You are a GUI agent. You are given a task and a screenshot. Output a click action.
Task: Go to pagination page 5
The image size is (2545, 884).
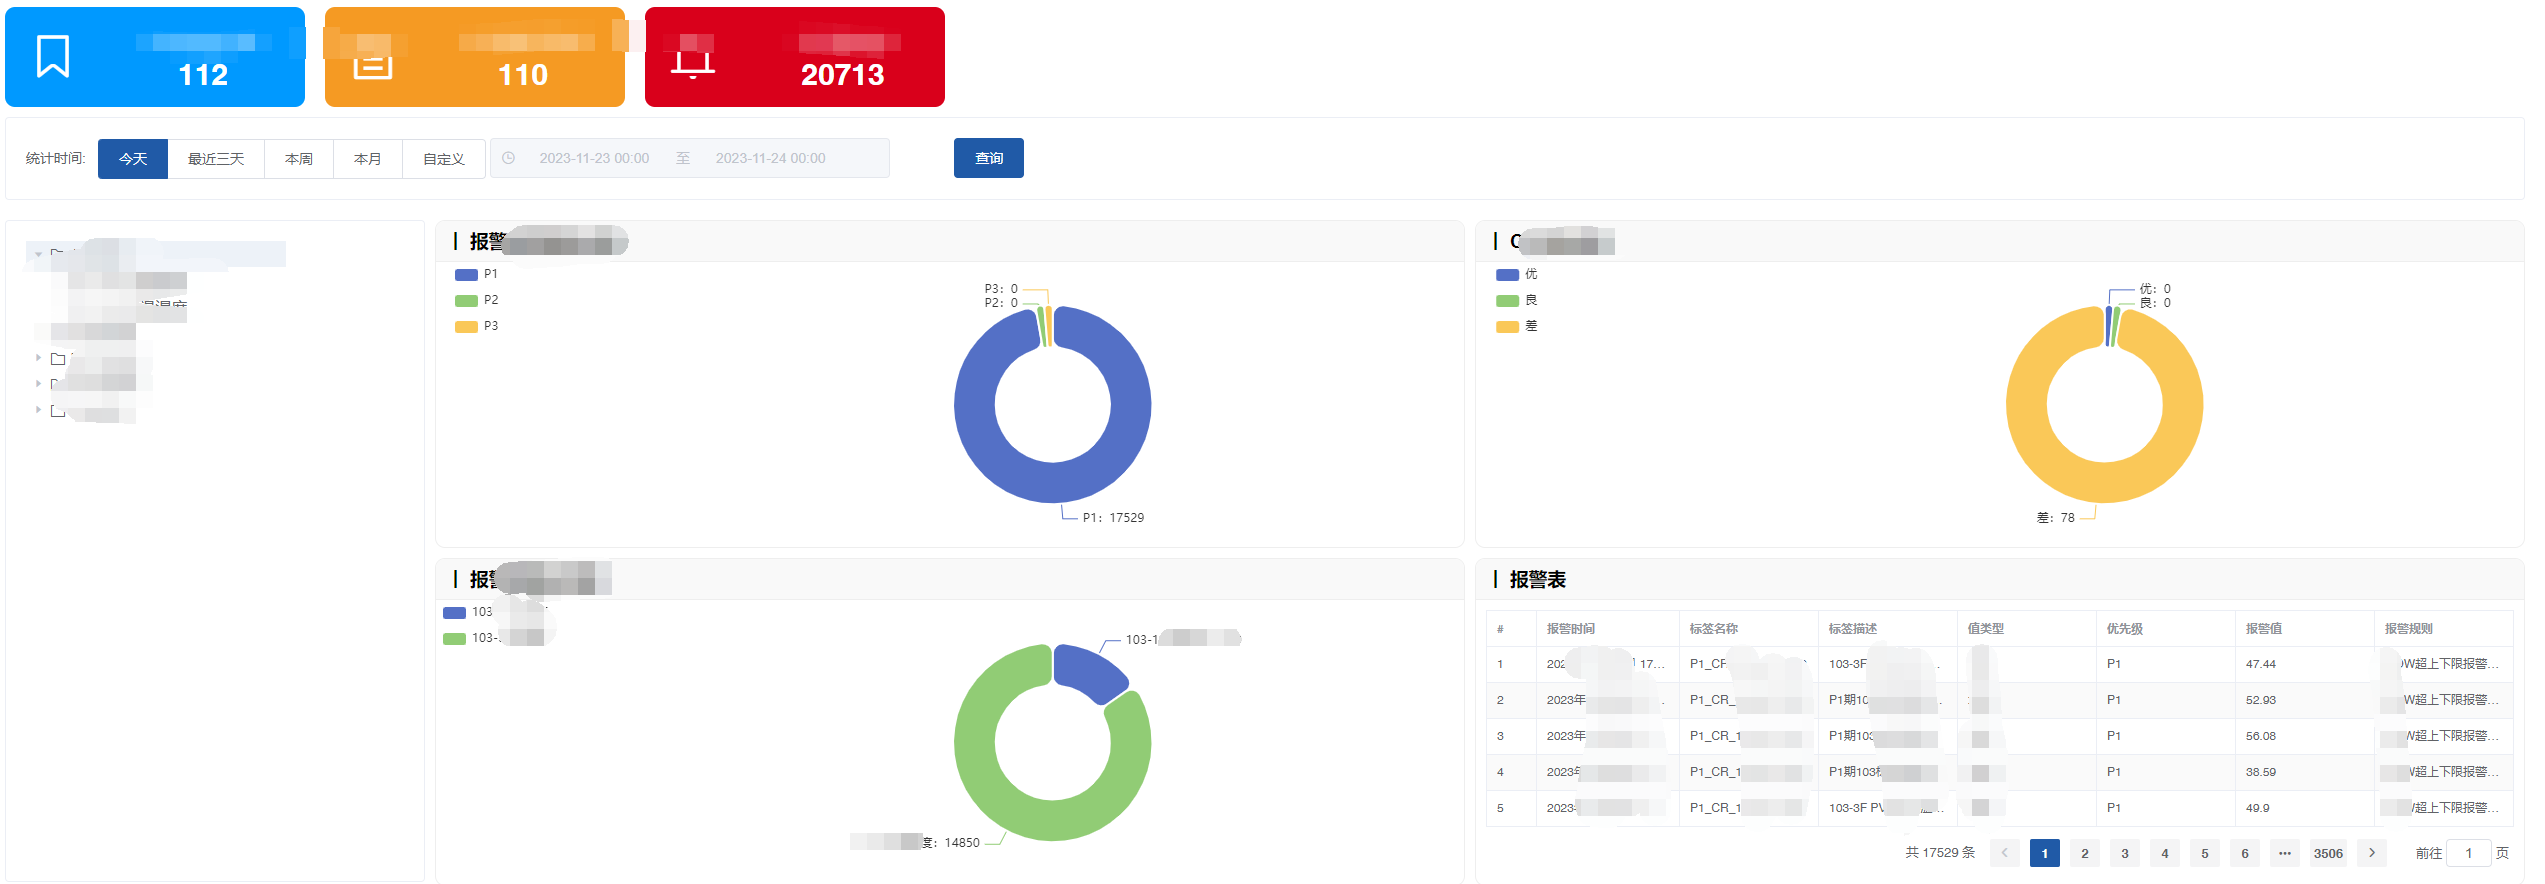click(2205, 853)
